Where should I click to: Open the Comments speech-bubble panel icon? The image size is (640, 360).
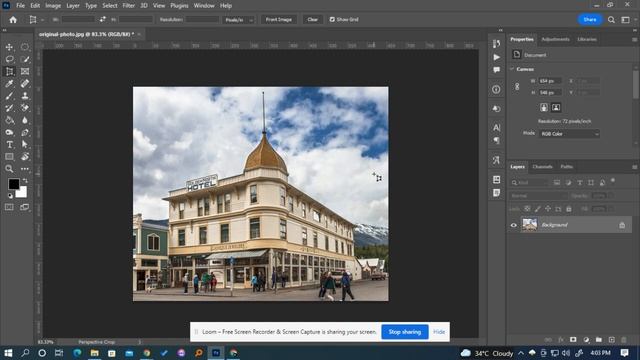pos(496,70)
